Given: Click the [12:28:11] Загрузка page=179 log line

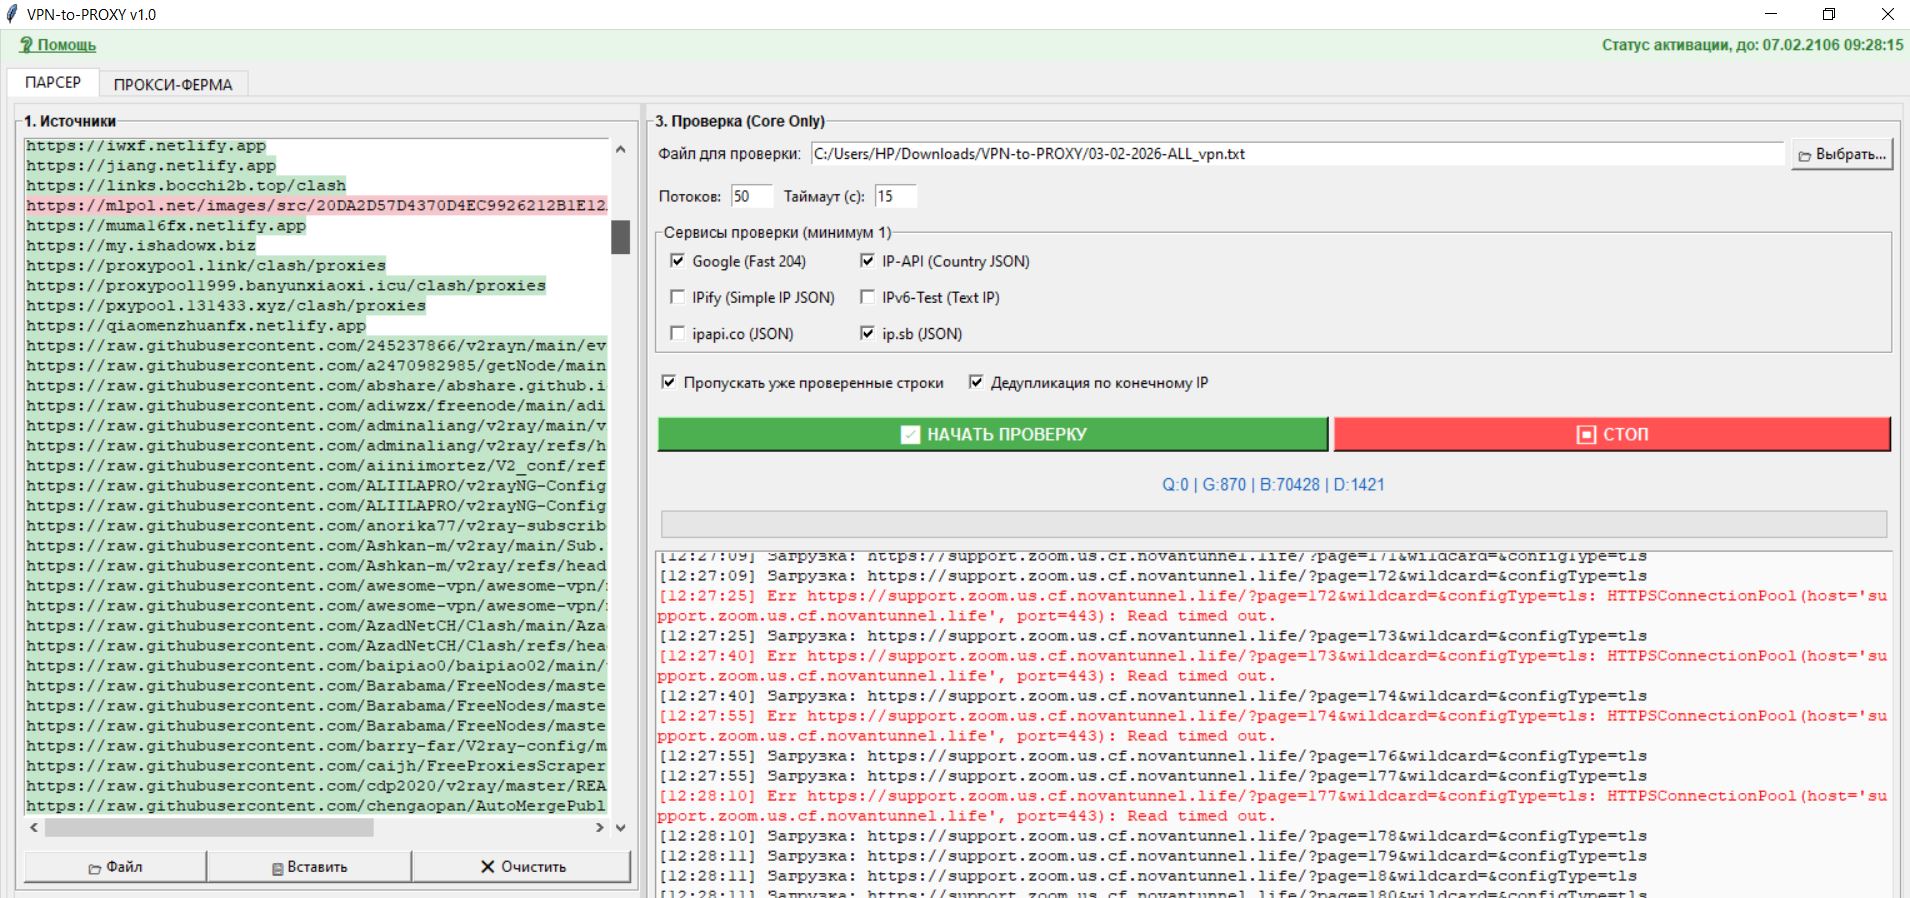Looking at the screenshot, I should pos(1152,856).
